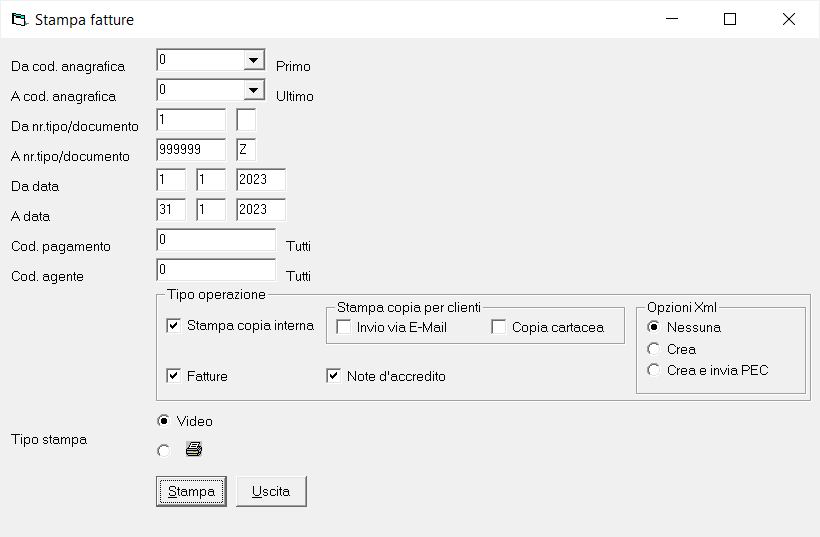This screenshot has height=537, width=820.
Task: Click the A data day field showing 31
Action: tap(171, 210)
